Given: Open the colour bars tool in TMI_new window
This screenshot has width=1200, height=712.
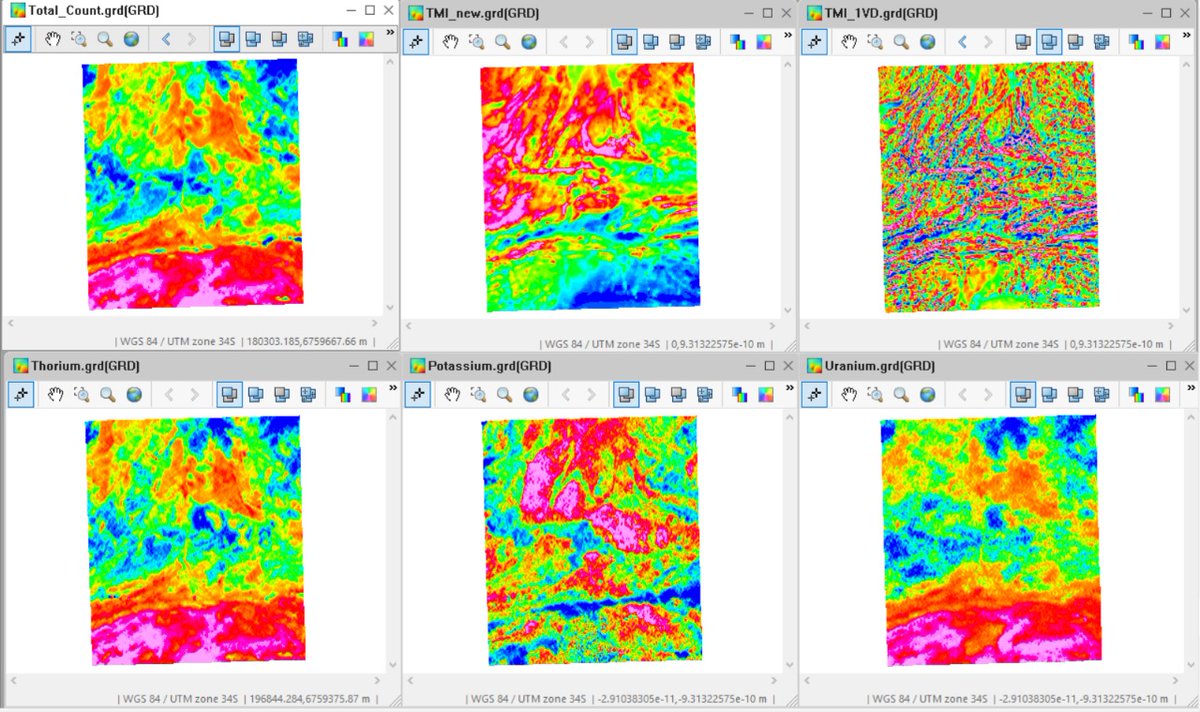Looking at the screenshot, I should tap(737, 42).
